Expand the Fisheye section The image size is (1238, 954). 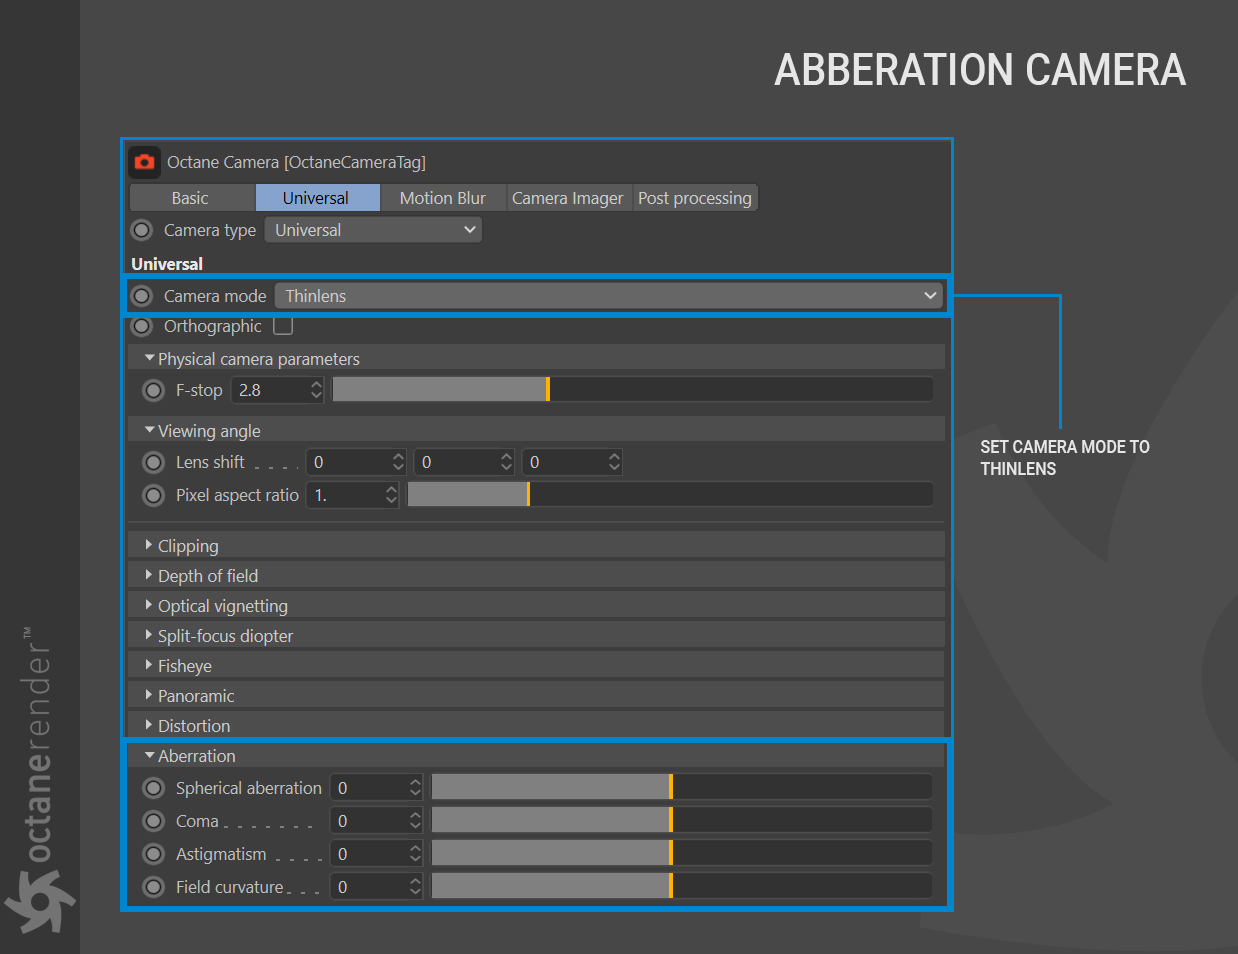[x=536, y=665]
